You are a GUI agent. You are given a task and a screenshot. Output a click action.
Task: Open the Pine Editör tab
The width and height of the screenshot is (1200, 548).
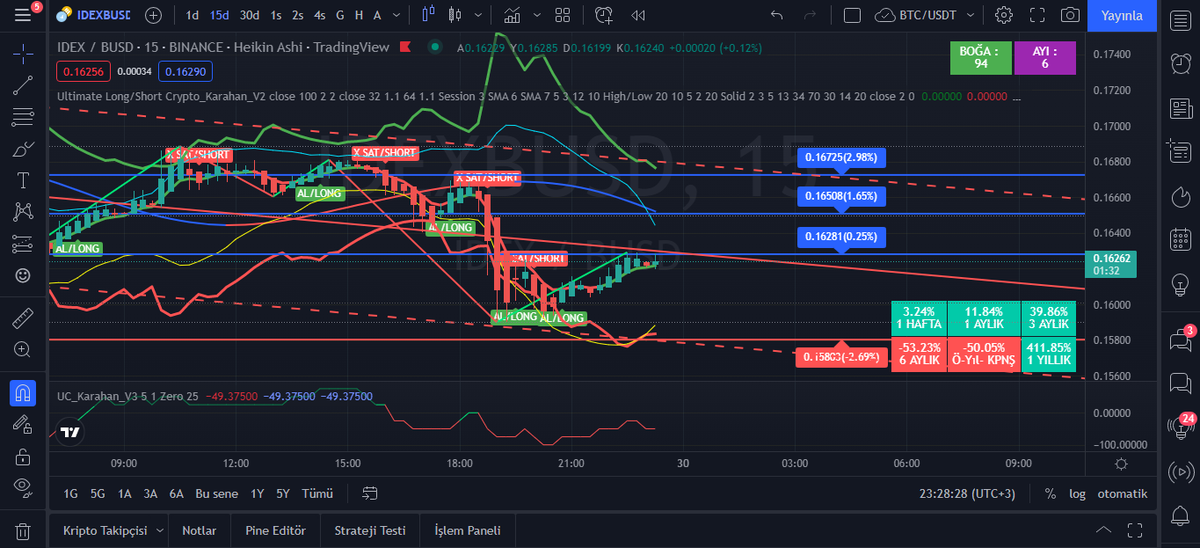click(276, 531)
